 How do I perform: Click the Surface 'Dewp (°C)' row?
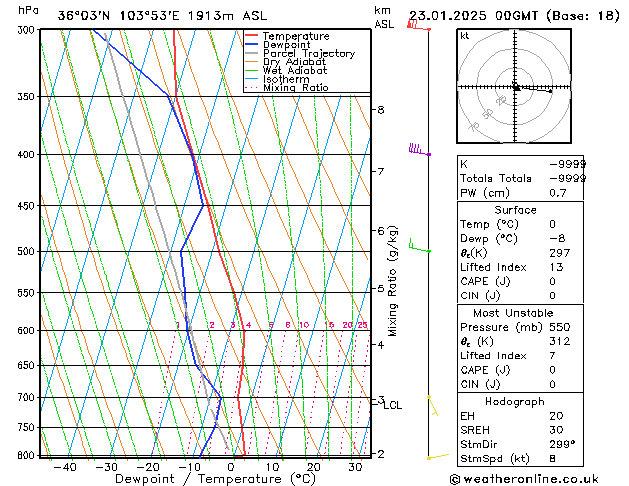[x=520, y=239]
